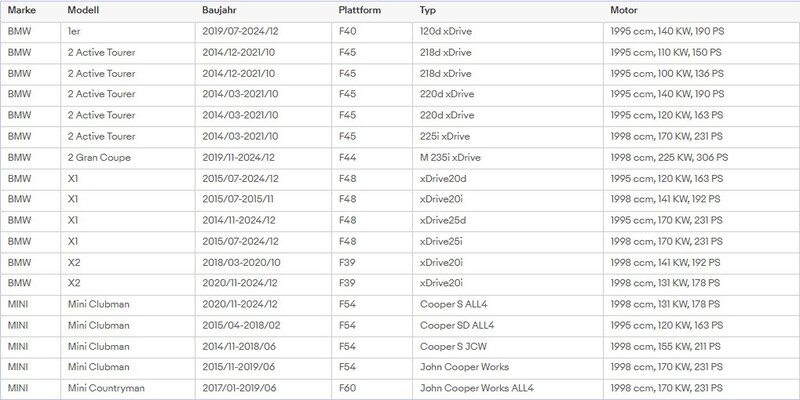Select type cell 'xDrive25i'

442,241
